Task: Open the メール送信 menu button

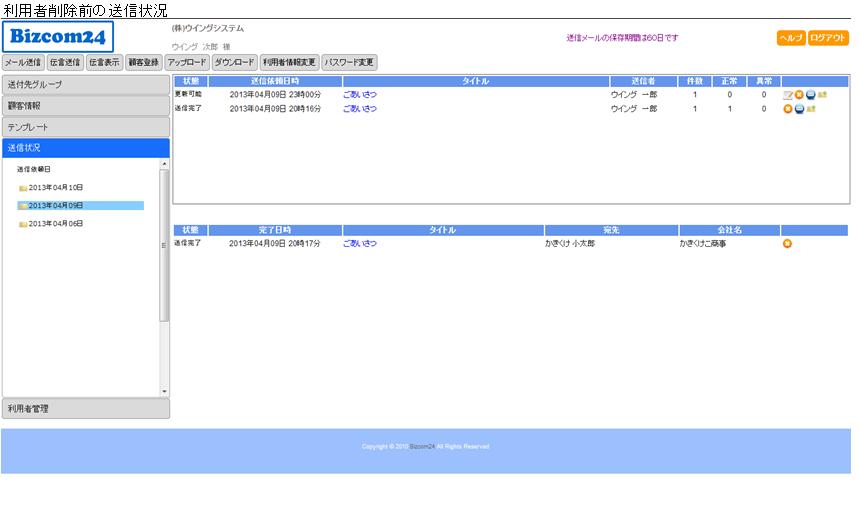Action: [23, 62]
